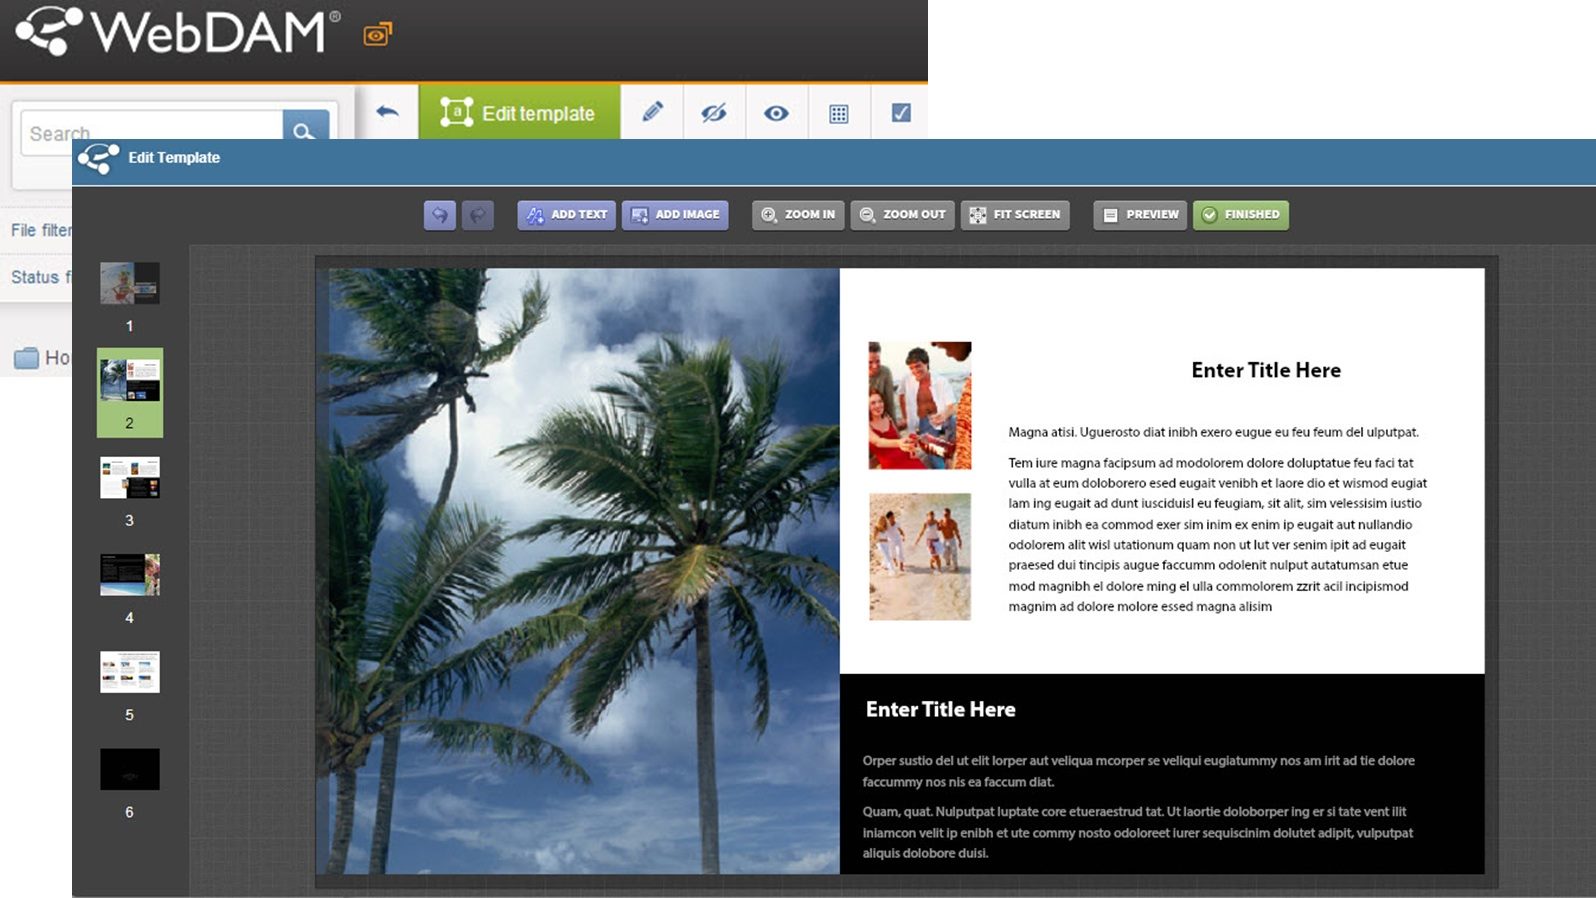
Task: Open the grid view icon
Action: [x=839, y=113]
